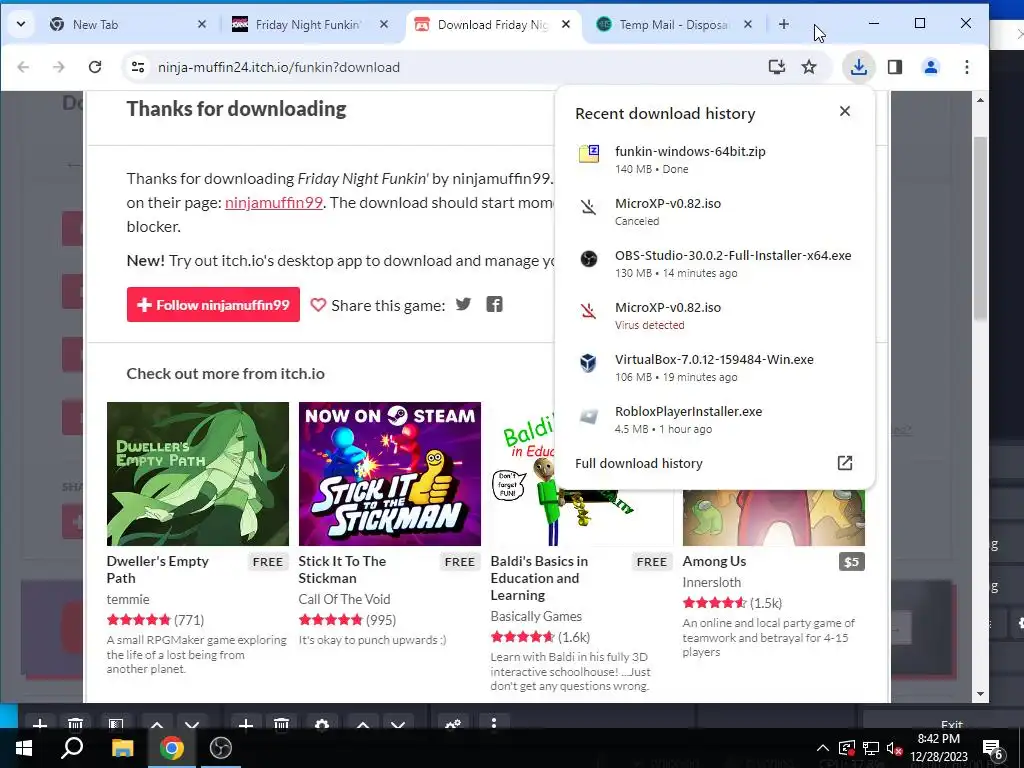This screenshot has width=1024, height=768.
Task: Open Dweller's Empty Path thumbnail
Action: coord(198,473)
